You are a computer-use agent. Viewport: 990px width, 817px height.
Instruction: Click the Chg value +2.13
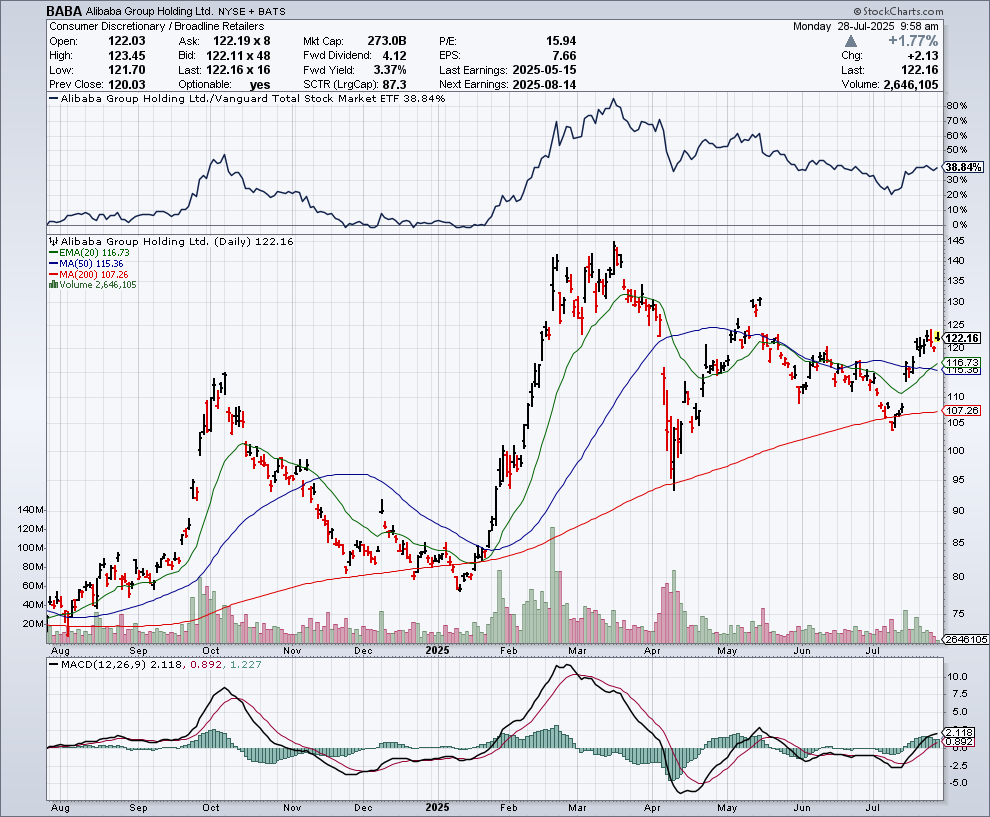click(x=922, y=56)
